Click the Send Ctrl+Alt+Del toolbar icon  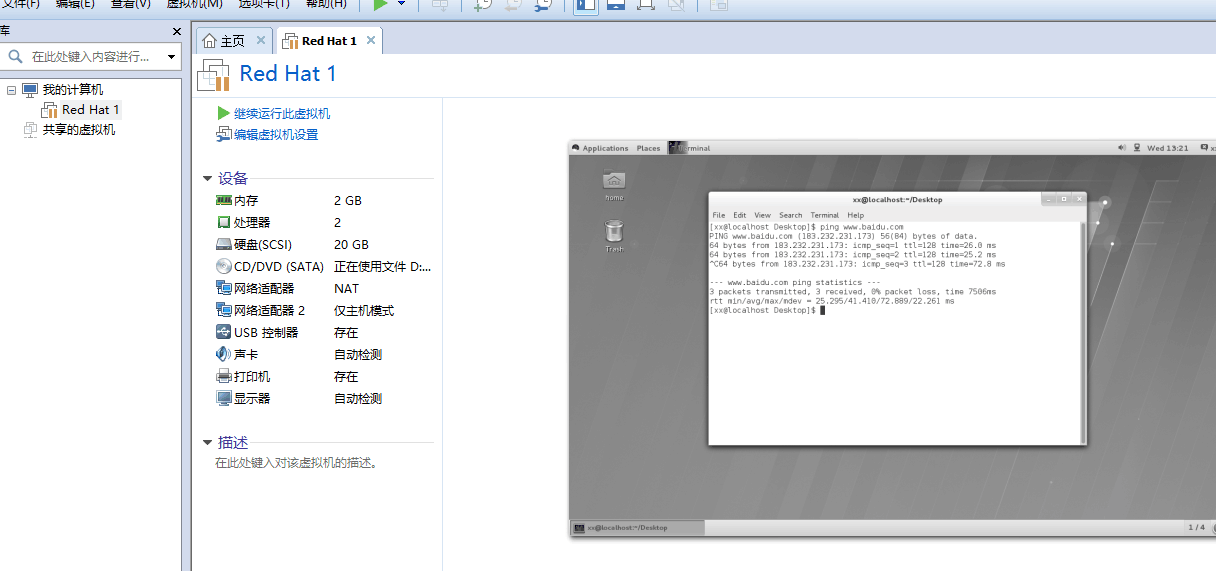point(440,5)
